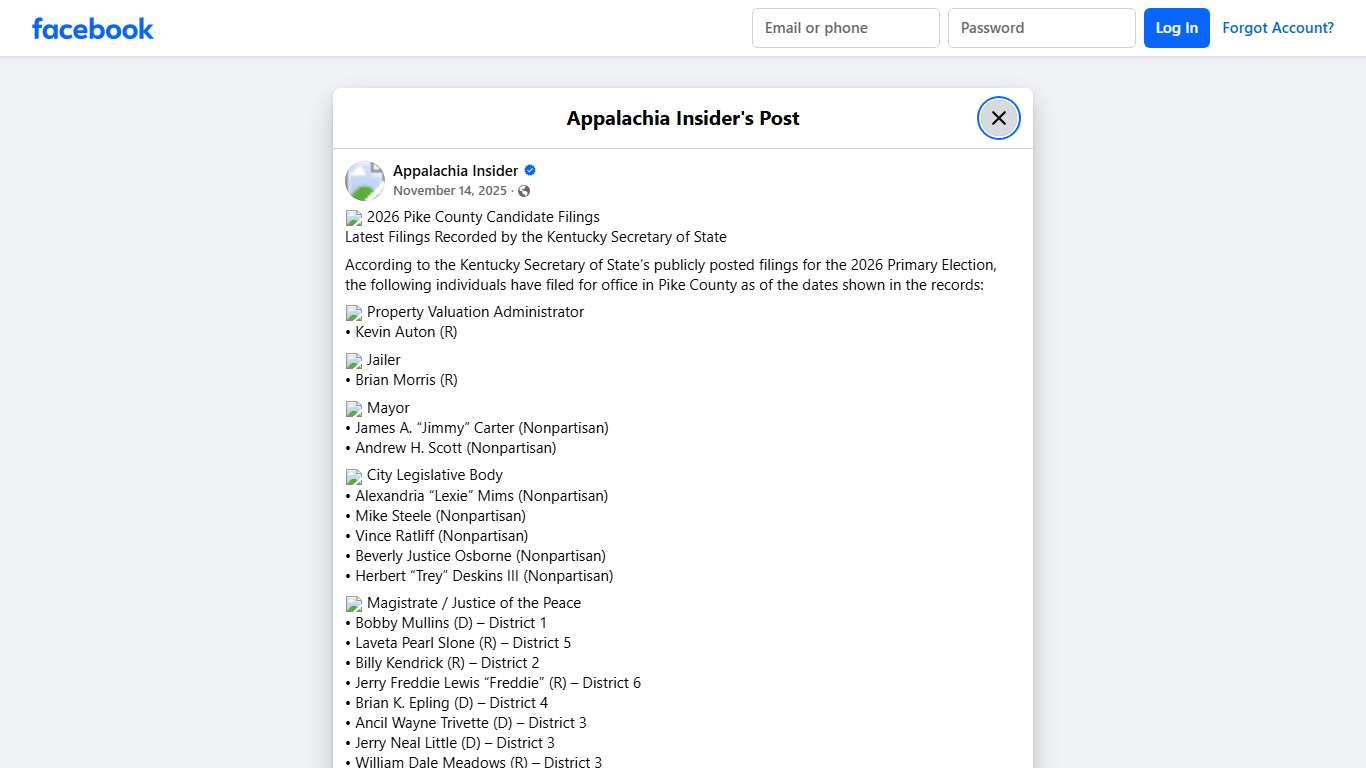Click icon next to the Jailer heading
1366x768 pixels.
click(x=353, y=360)
